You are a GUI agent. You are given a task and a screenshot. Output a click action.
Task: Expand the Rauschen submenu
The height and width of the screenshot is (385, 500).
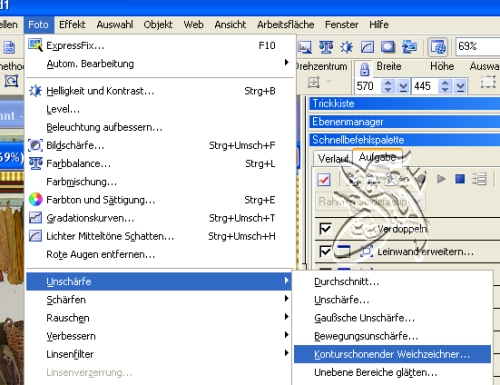pos(159,318)
